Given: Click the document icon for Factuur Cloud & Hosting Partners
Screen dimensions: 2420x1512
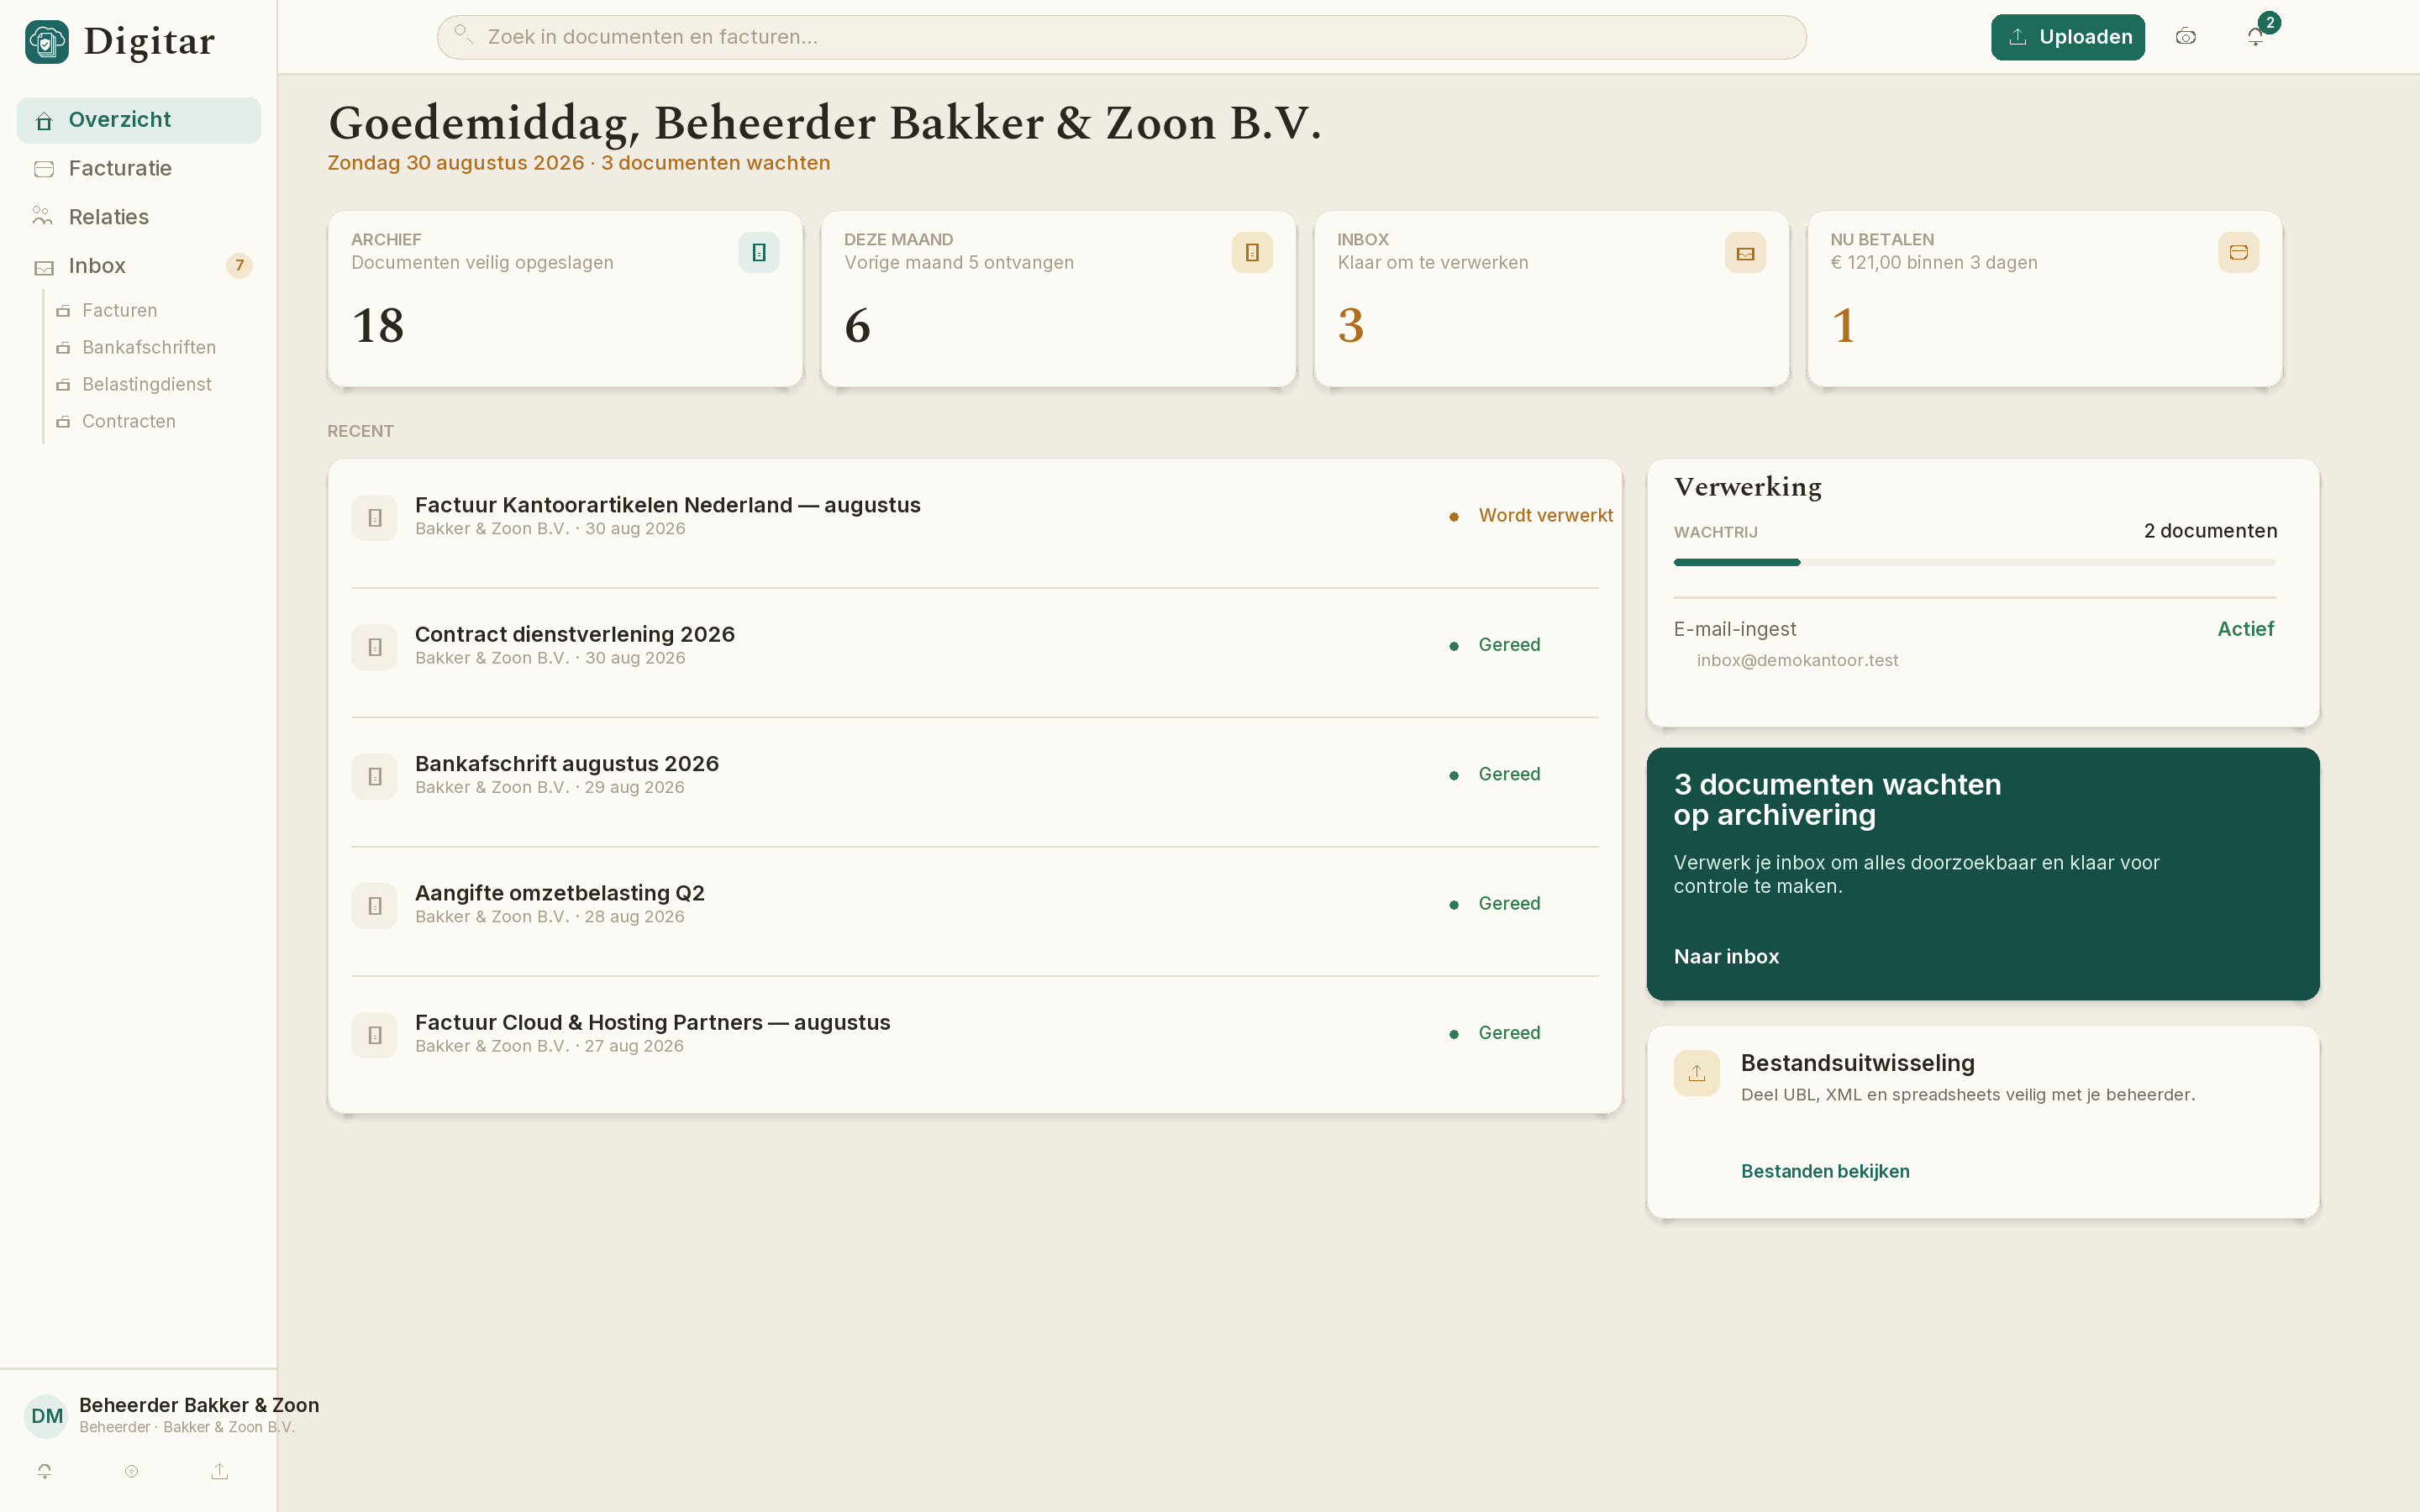Looking at the screenshot, I should [375, 1035].
